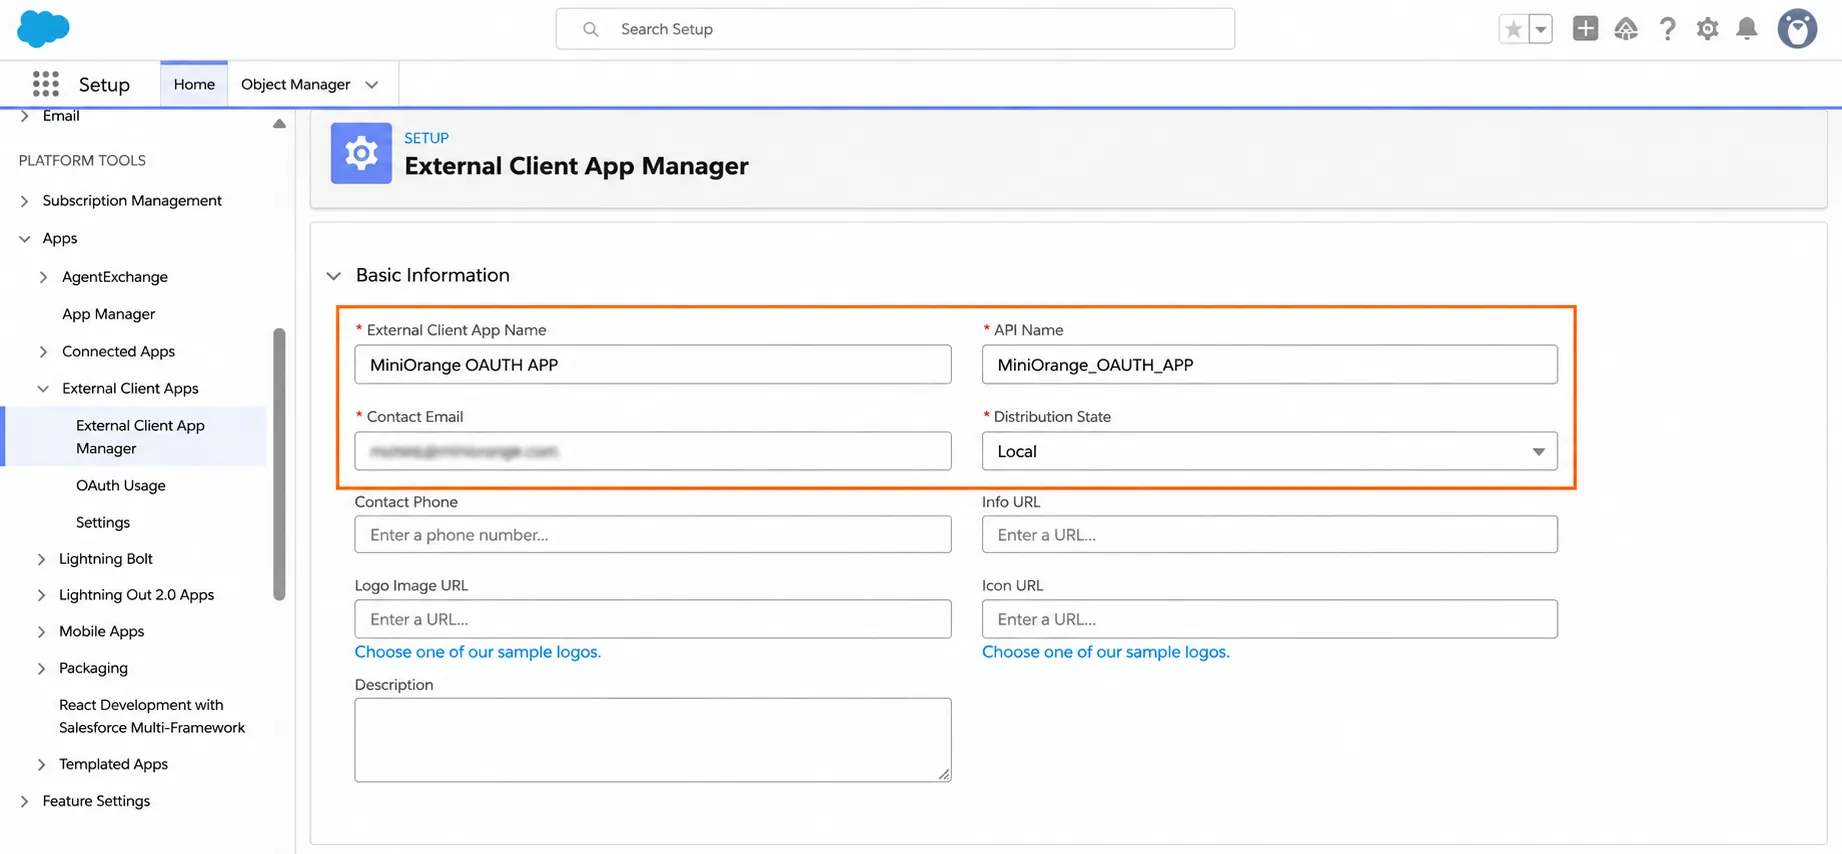Open the Help question mark icon
The width and height of the screenshot is (1842, 854).
[x=1667, y=29]
